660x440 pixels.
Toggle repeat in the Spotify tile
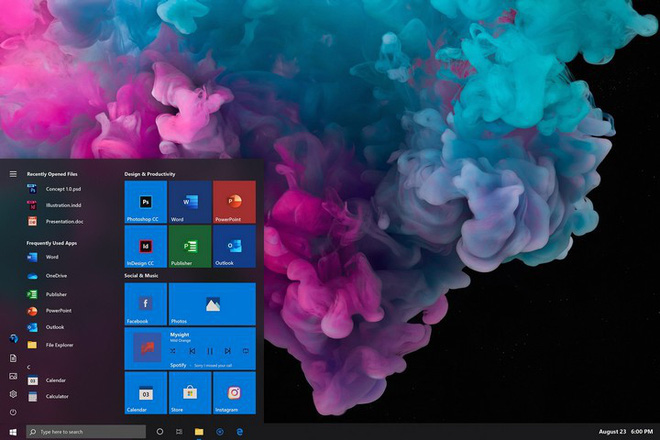[246, 351]
